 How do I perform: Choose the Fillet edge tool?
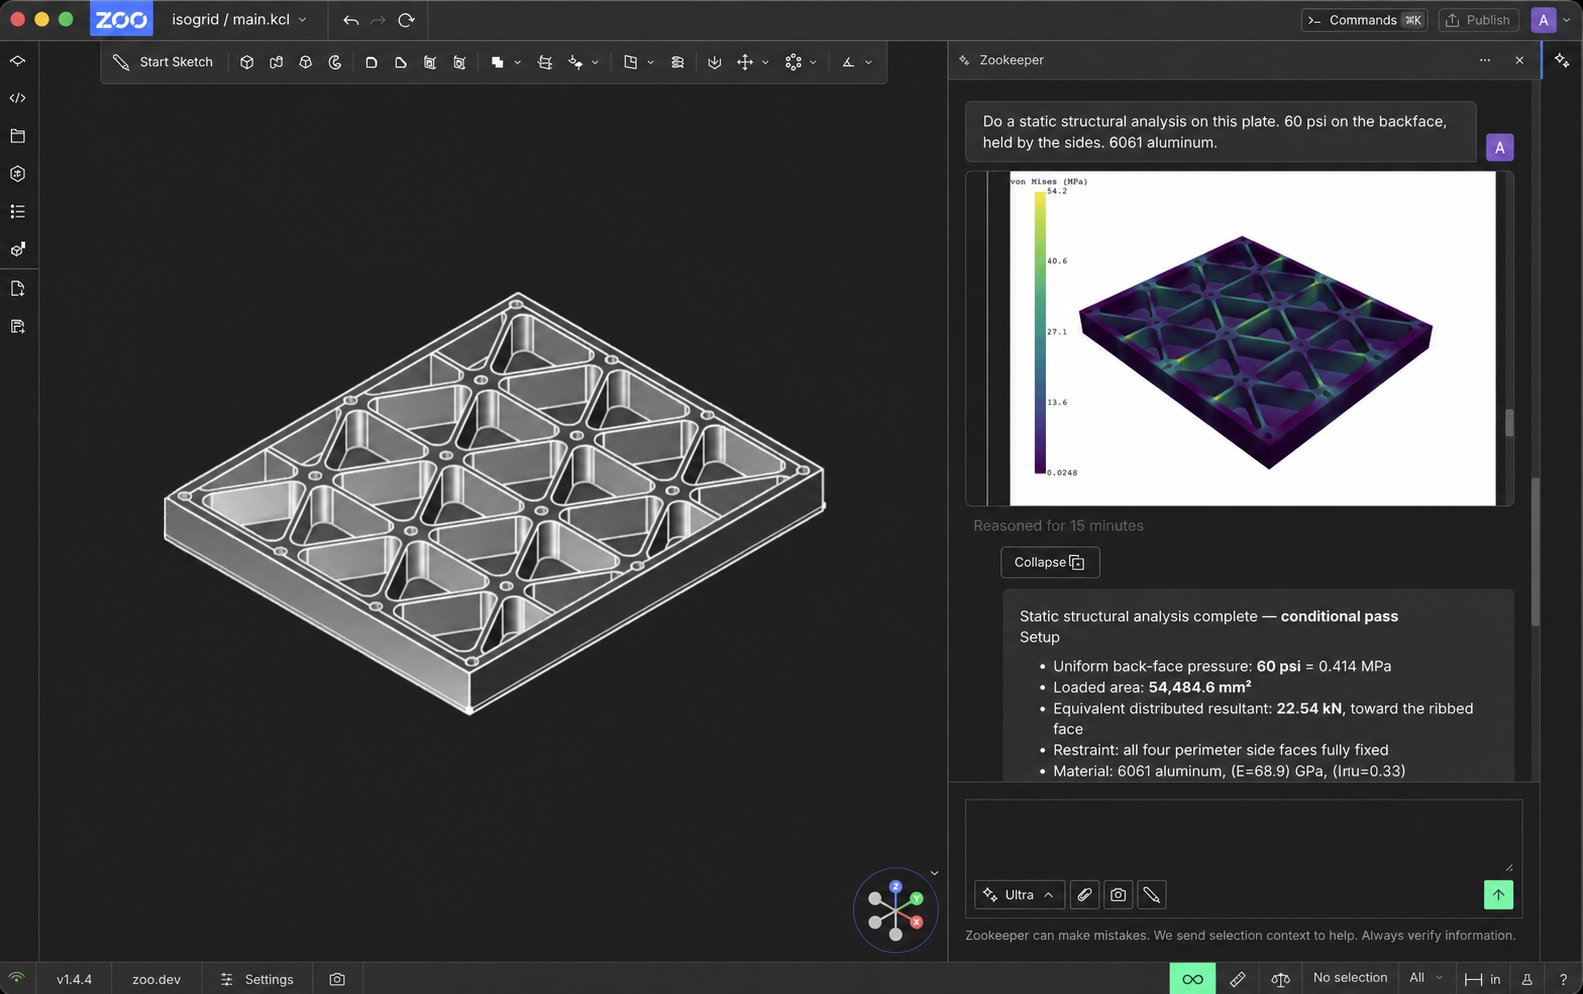coord(371,62)
